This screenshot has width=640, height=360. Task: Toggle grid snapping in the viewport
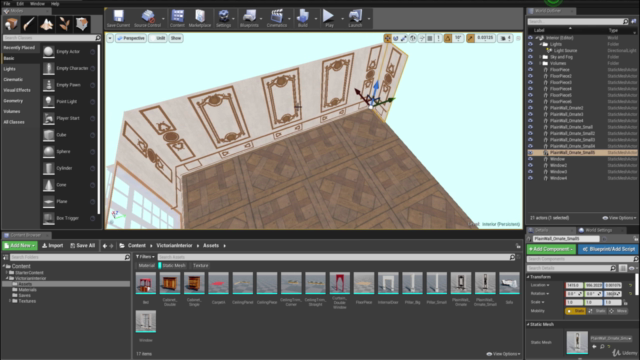pyautogui.click(x=430, y=38)
